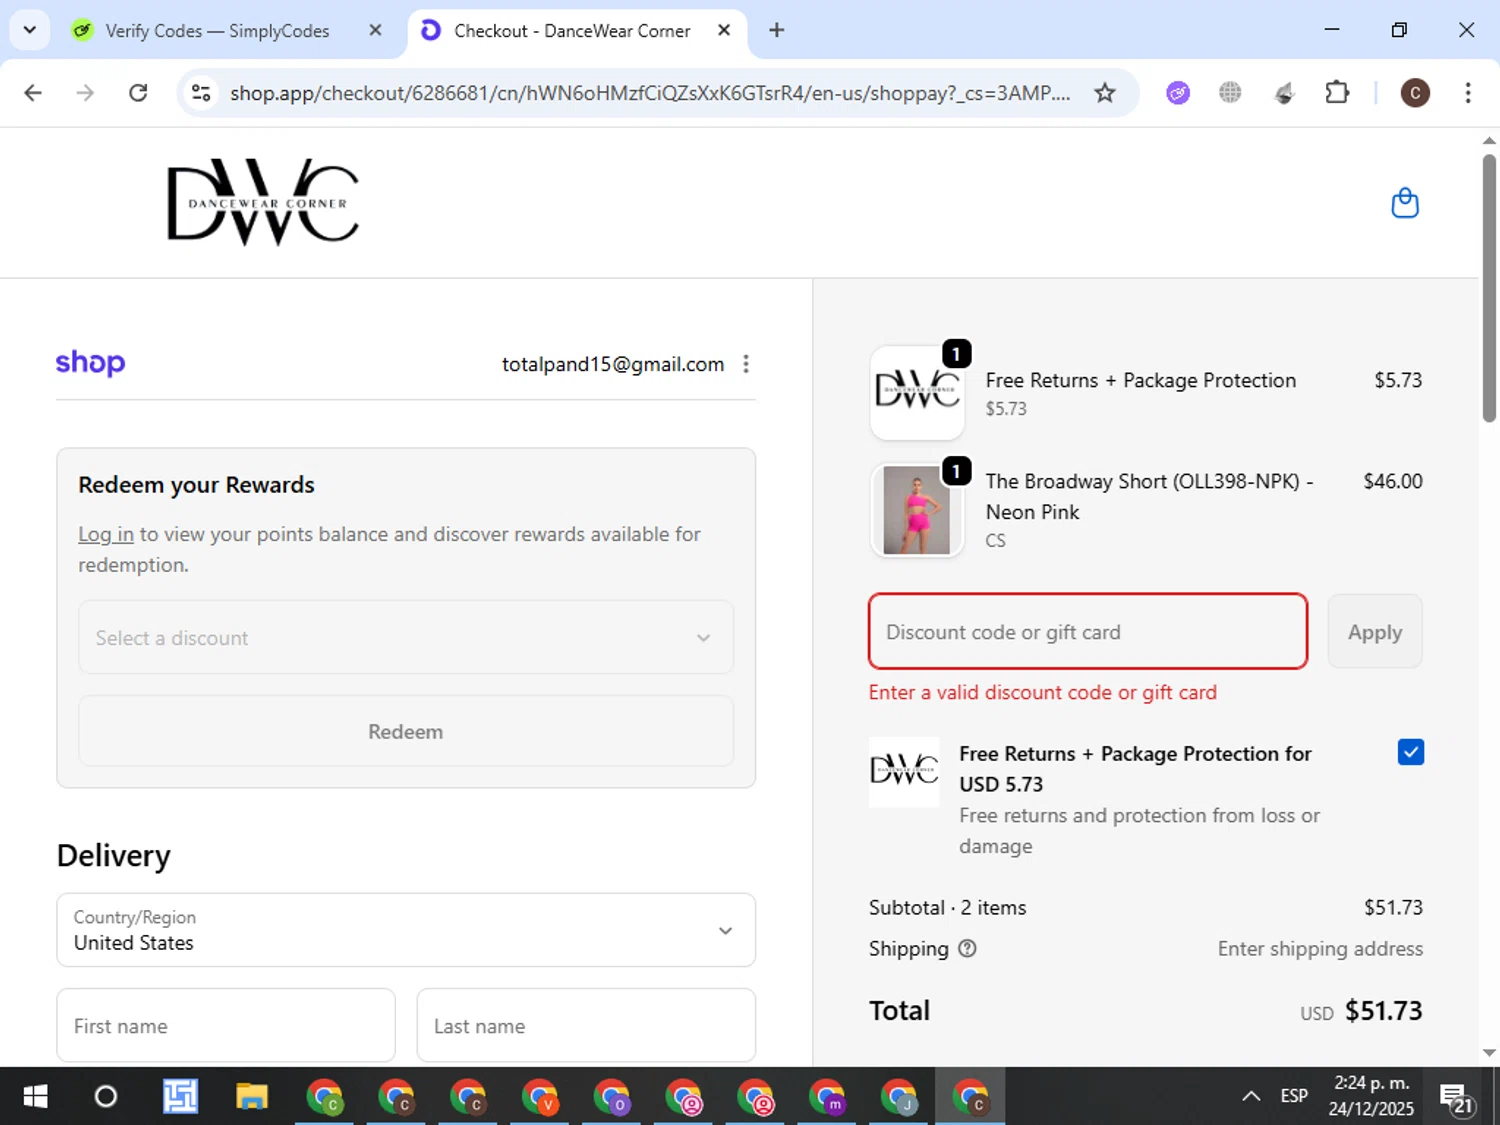This screenshot has width=1500, height=1125.
Task: Open the Cortana circle on taskbar
Action: click(105, 1097)
